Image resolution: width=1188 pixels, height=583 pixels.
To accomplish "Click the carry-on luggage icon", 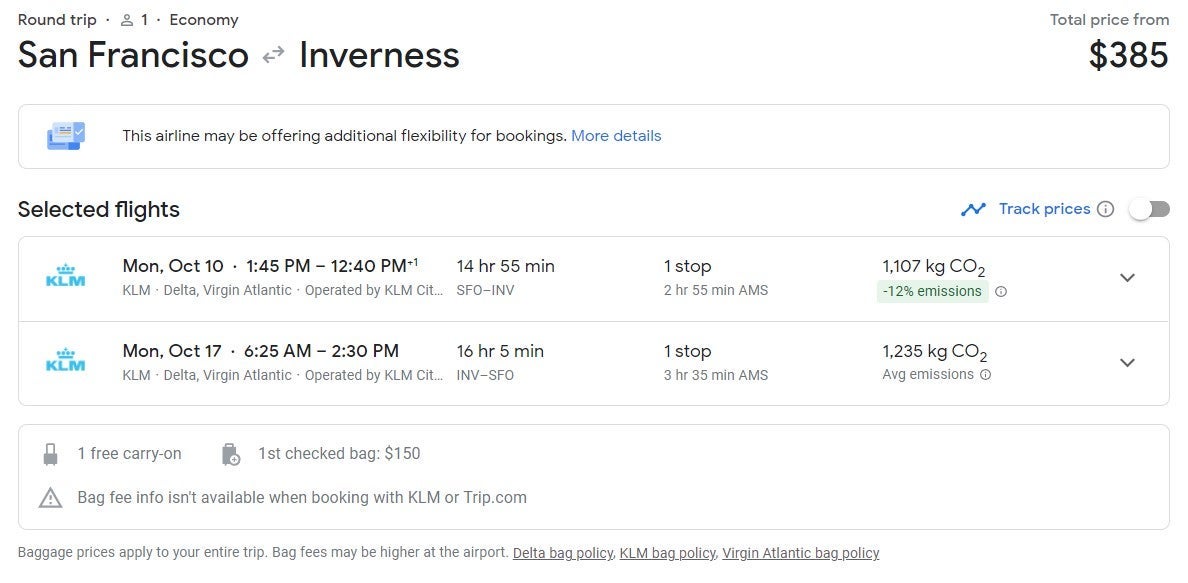I will (x=50, y=454).
